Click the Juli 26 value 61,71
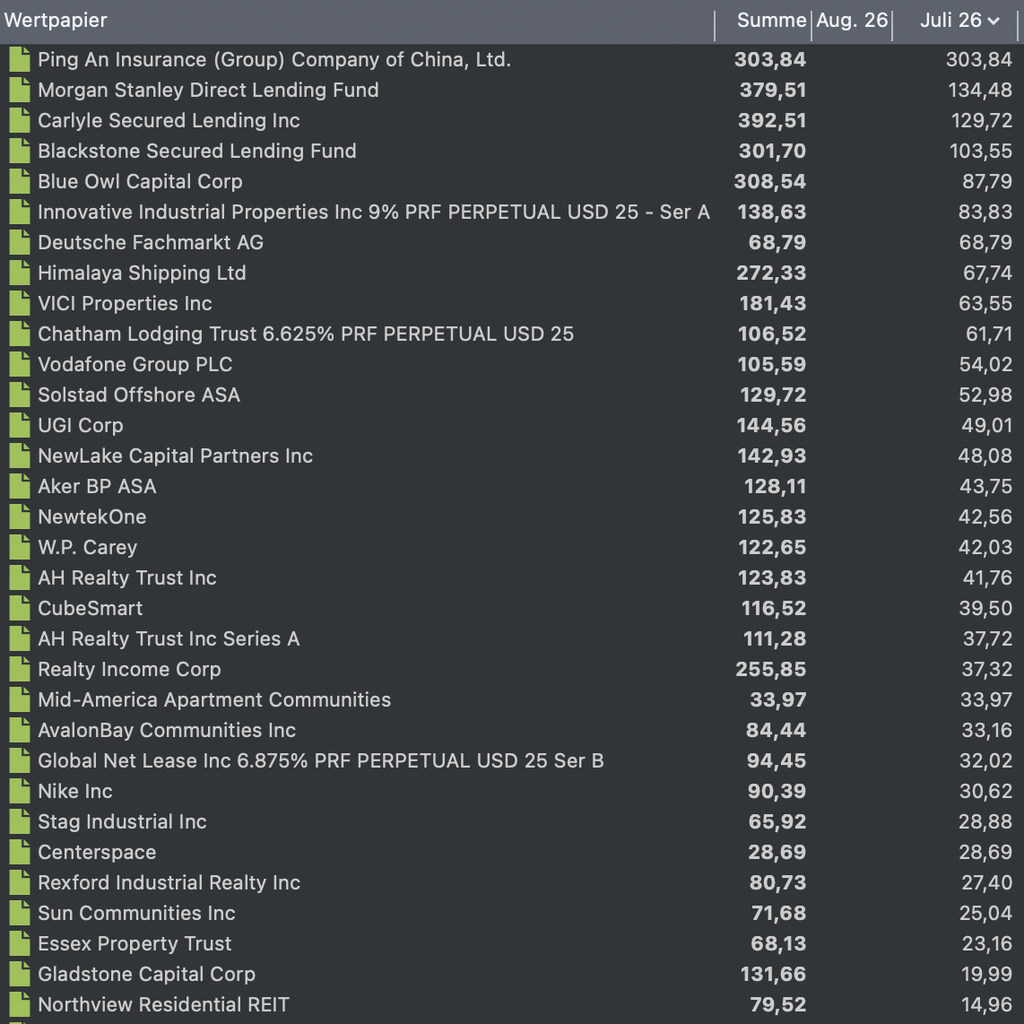 [989, 334]
